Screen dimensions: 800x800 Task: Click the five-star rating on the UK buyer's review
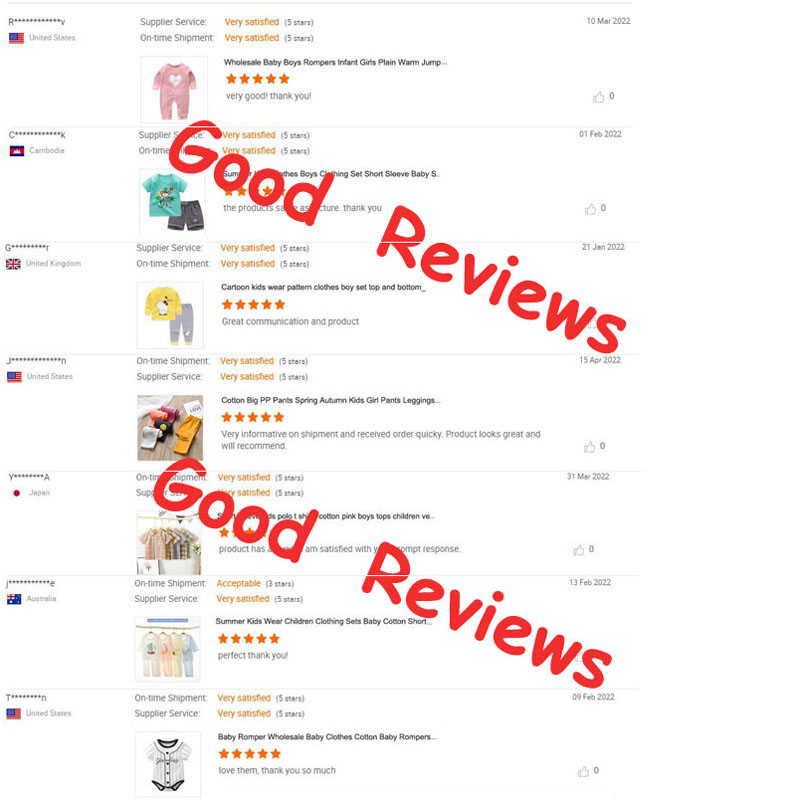pyautogui.click(x=253, y=305)
